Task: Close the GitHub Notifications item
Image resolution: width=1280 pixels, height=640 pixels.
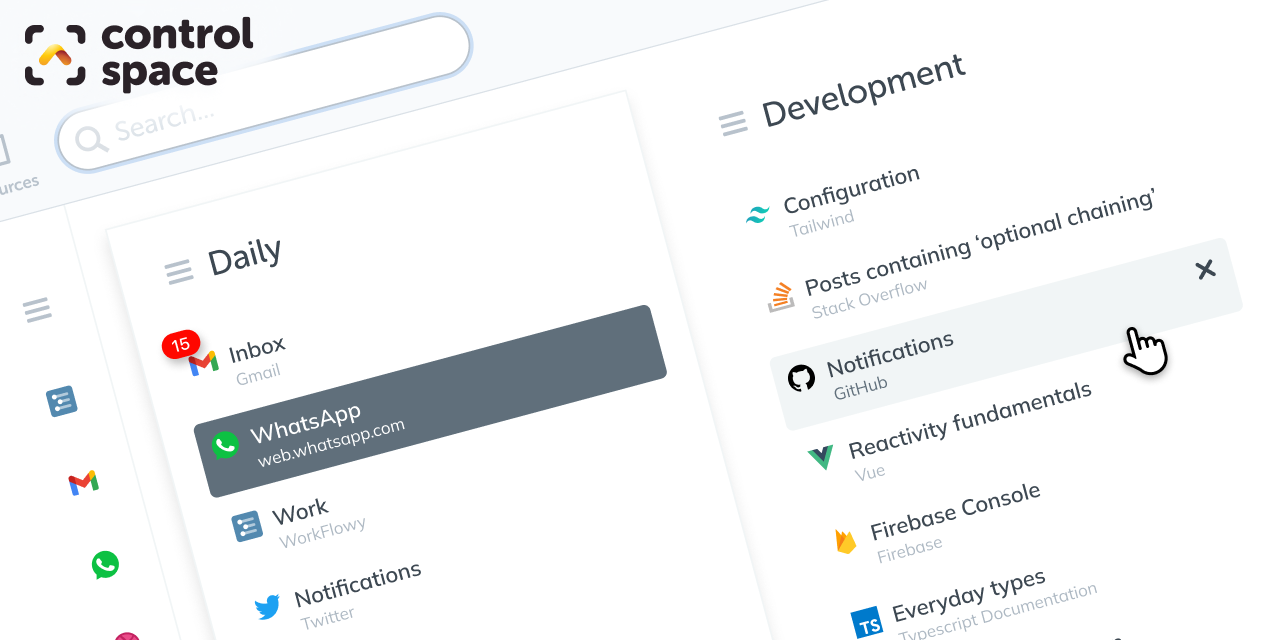Action: tap(1206, 269)
